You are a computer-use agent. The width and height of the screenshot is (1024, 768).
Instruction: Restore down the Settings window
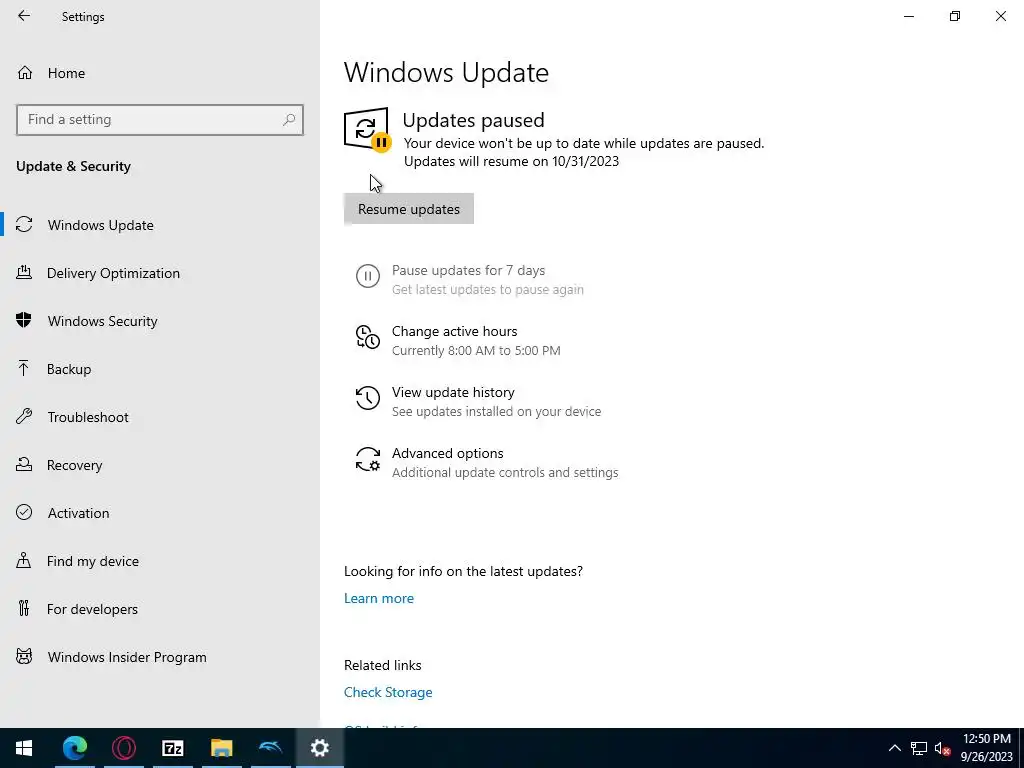pyautogui.click(x=955, y=16)
